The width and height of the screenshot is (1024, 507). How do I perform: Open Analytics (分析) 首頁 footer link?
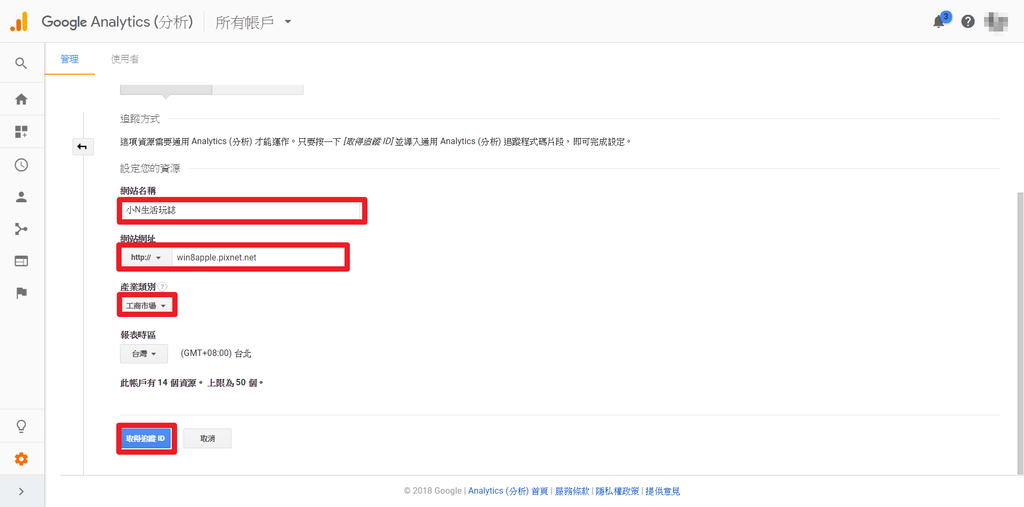(x=508, y=491)
